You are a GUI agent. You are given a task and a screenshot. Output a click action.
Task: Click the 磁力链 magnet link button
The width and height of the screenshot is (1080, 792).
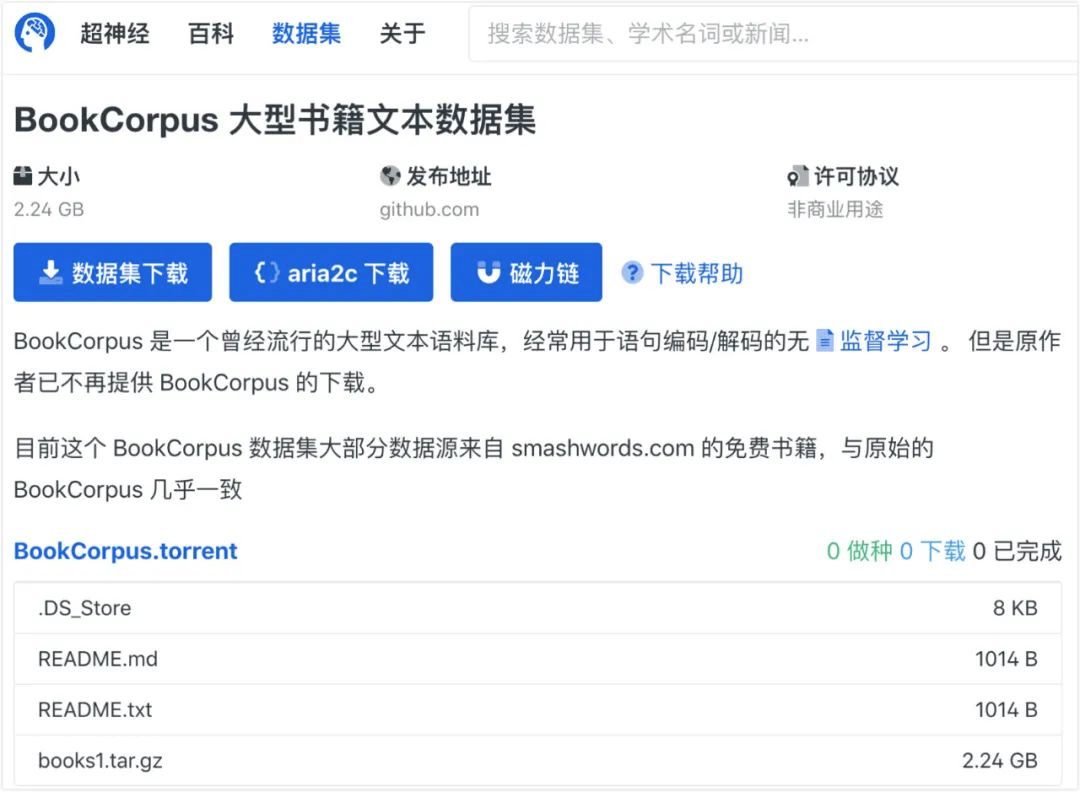526,272
